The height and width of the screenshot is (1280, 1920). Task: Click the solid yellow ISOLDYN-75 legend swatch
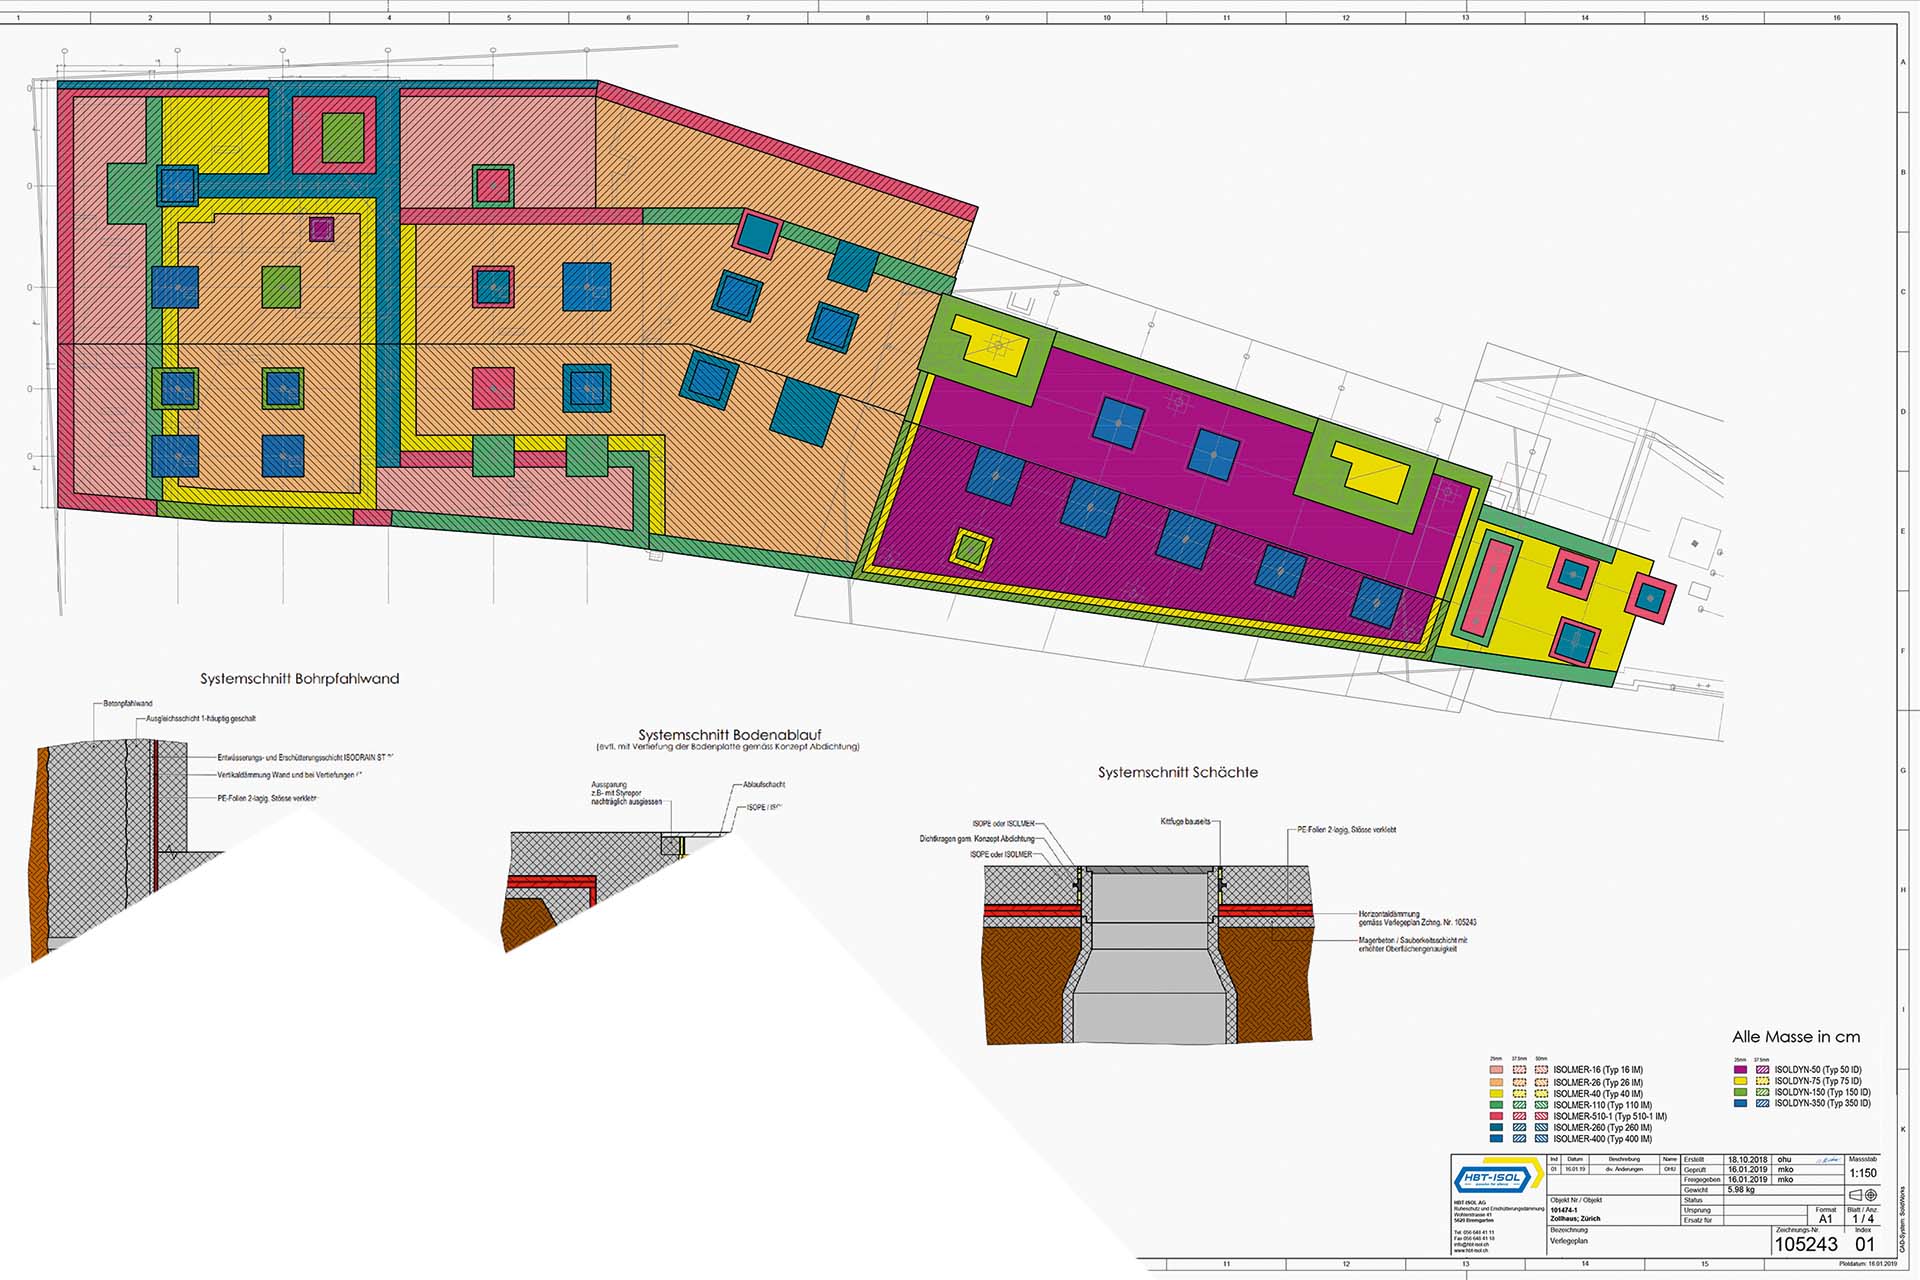(x=1740, y=1081)
